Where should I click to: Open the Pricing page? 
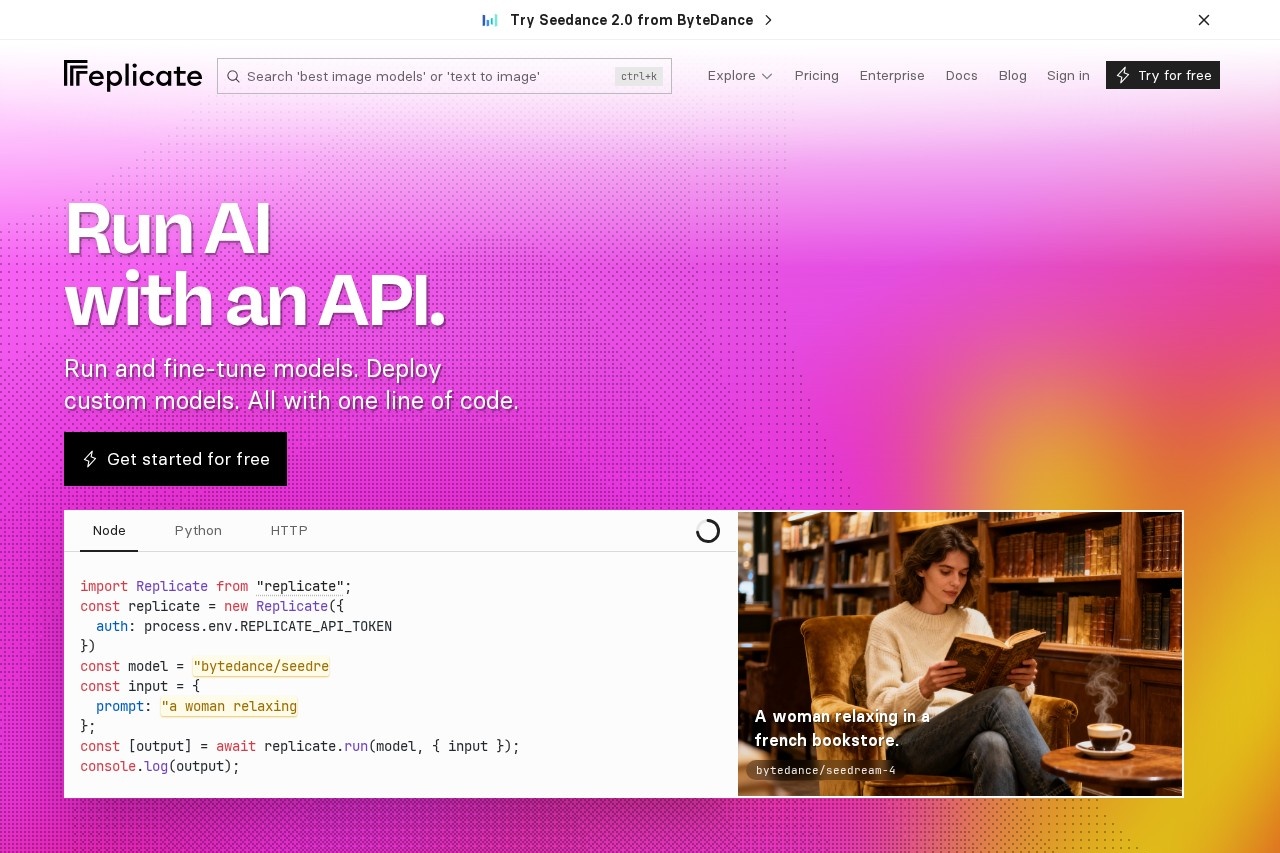[817, 75]
